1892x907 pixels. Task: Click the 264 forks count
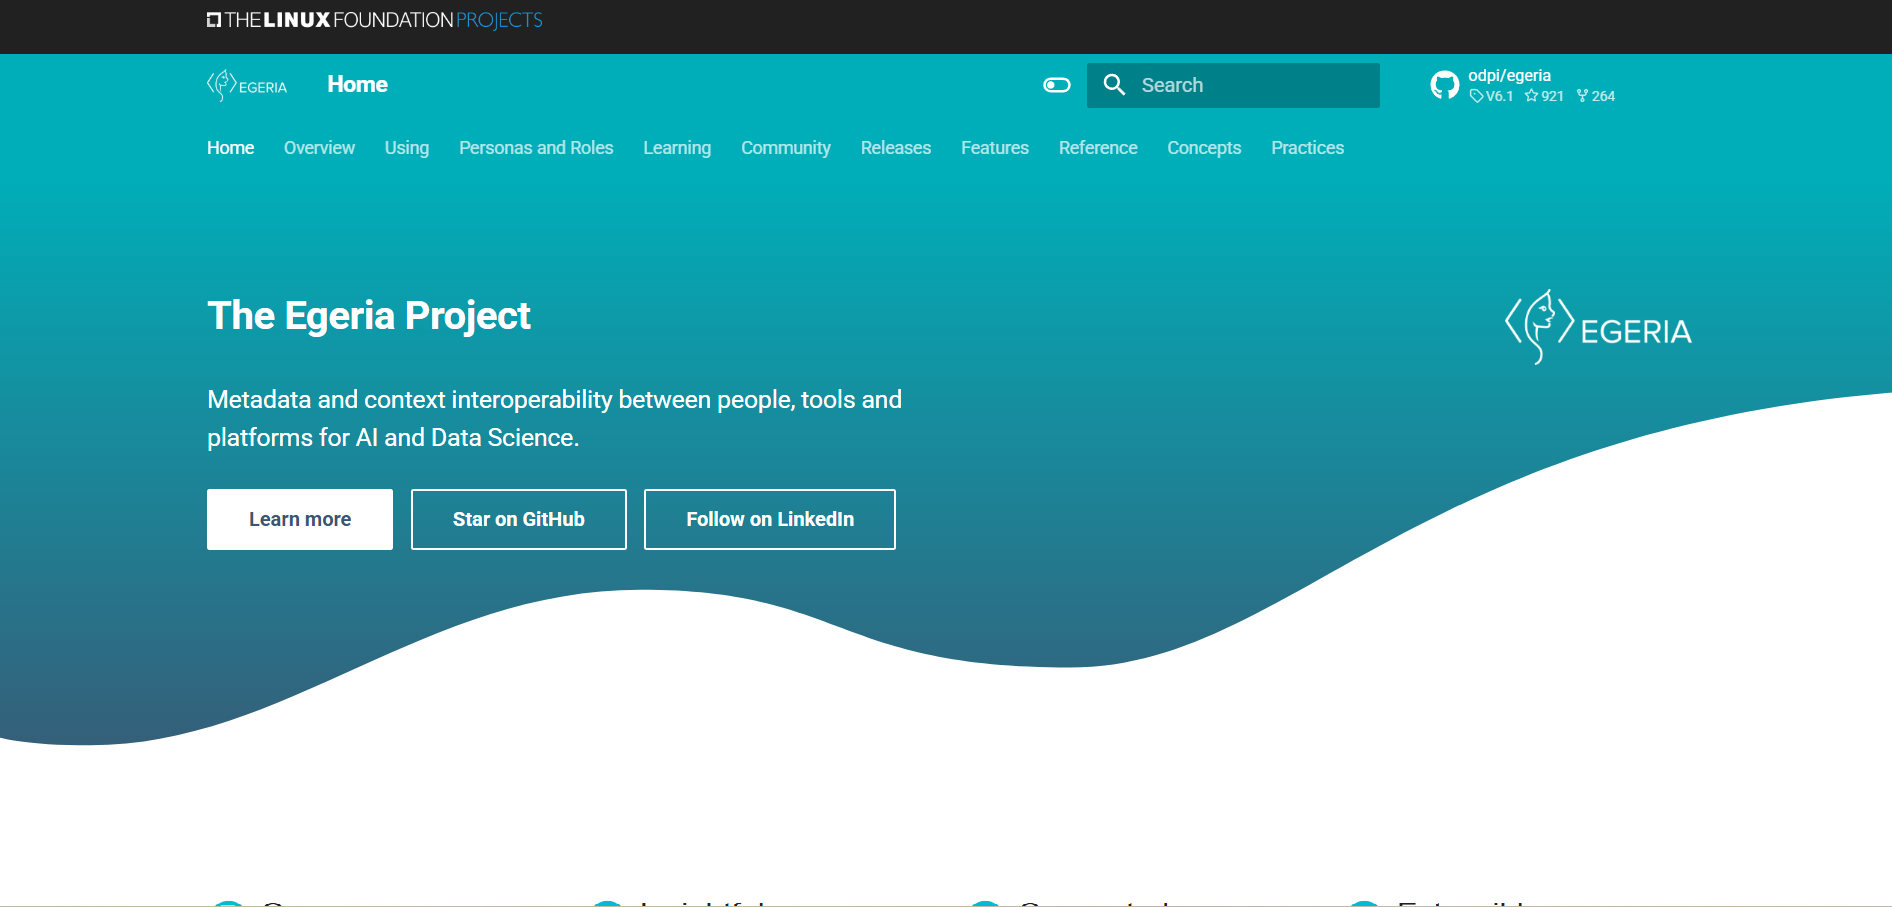1596,96
